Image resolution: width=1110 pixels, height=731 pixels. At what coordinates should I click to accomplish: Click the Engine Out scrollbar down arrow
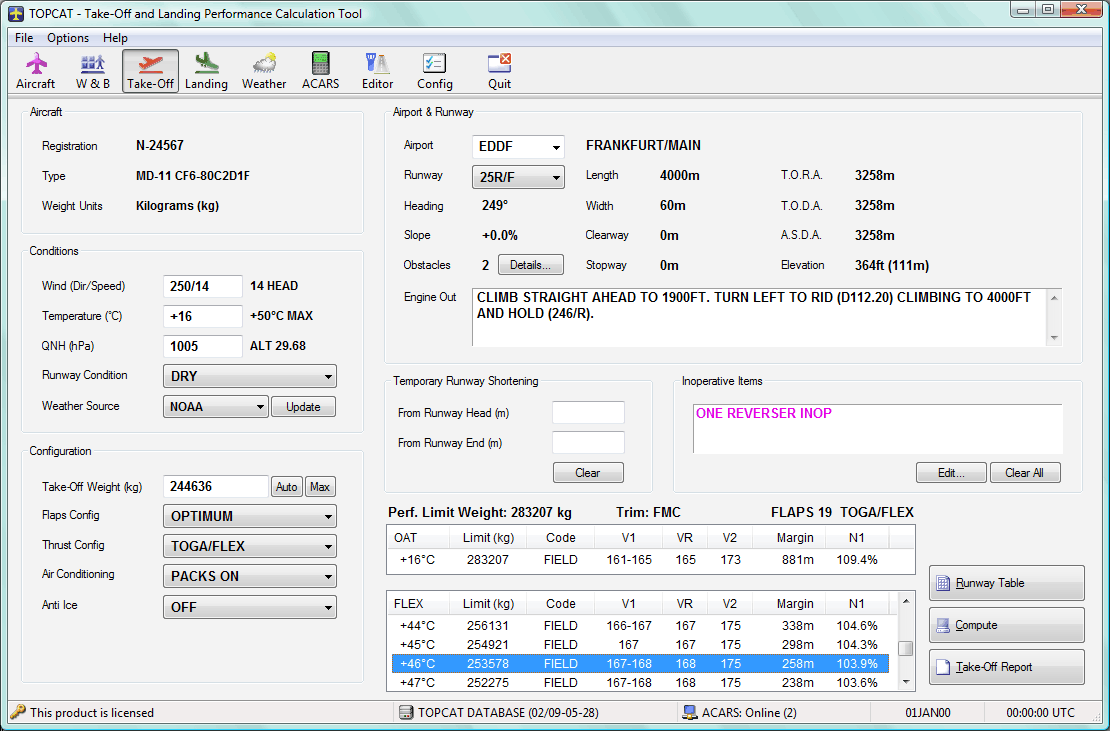(1054, 338)
